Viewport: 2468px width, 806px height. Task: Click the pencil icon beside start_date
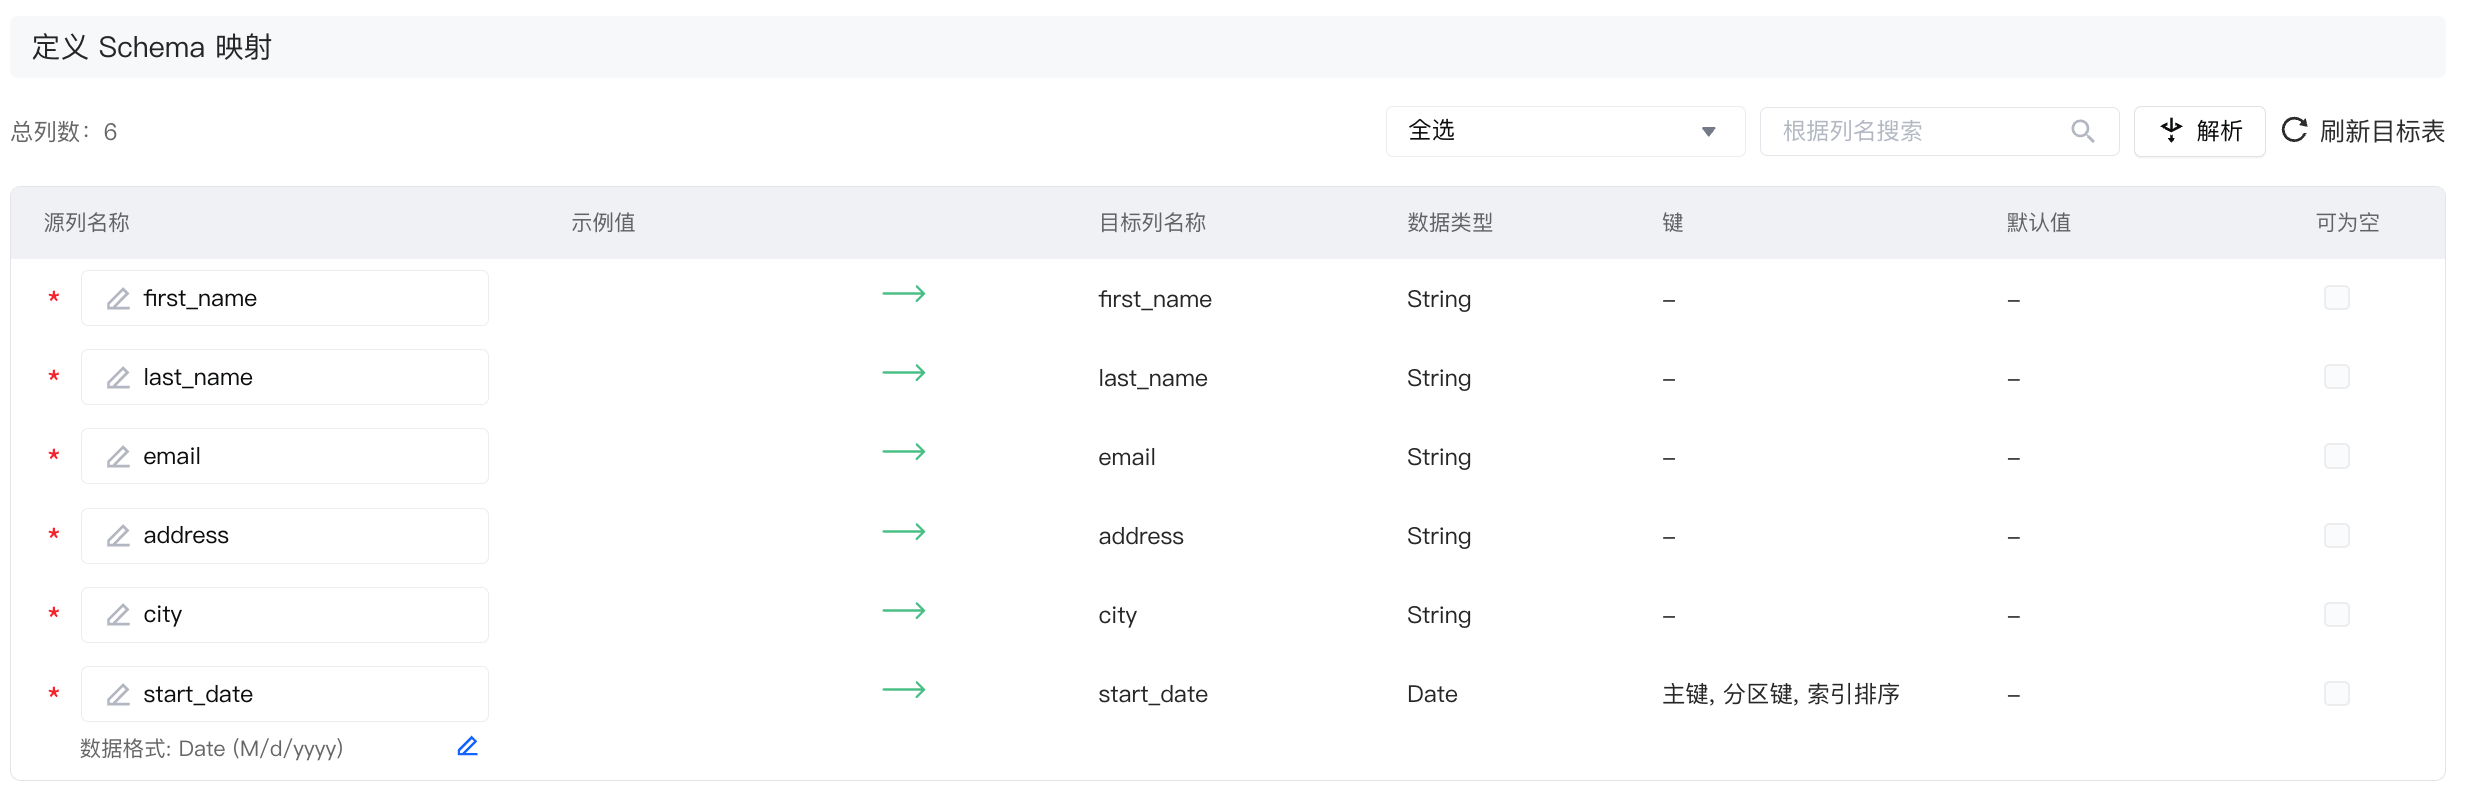[x=118, y=694]
